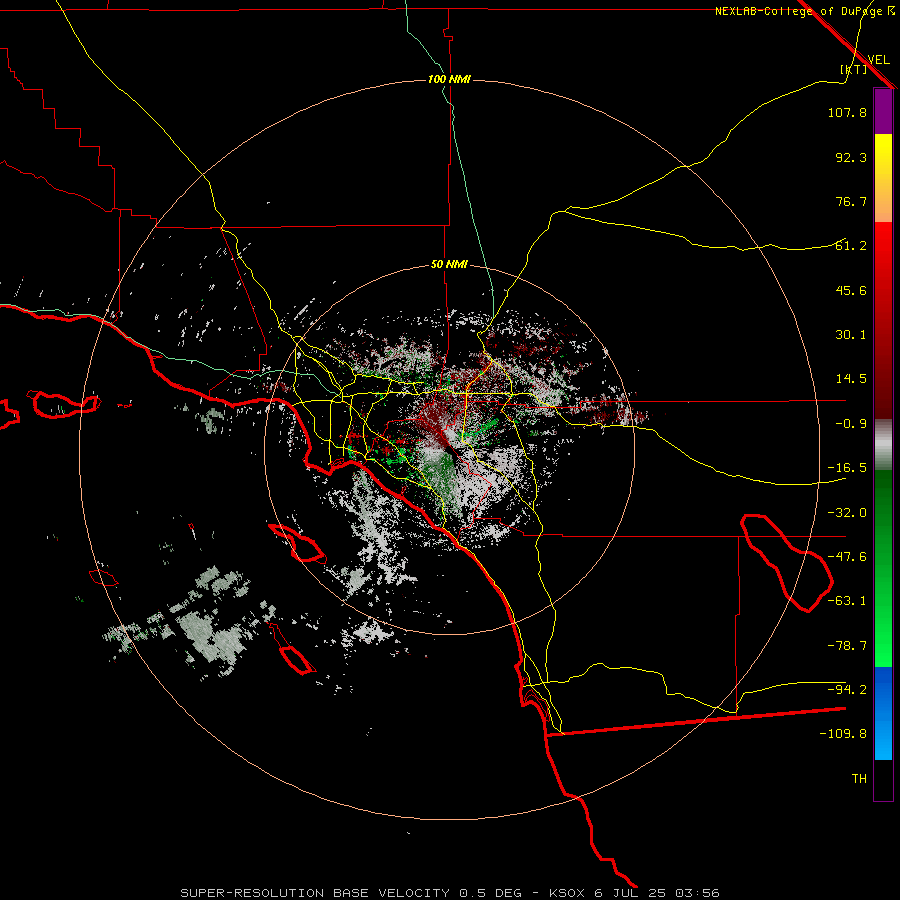Click the Super-Resolution Base Velocity caption
Viewport: 900px width, 900px height.
tap(450, 893)
